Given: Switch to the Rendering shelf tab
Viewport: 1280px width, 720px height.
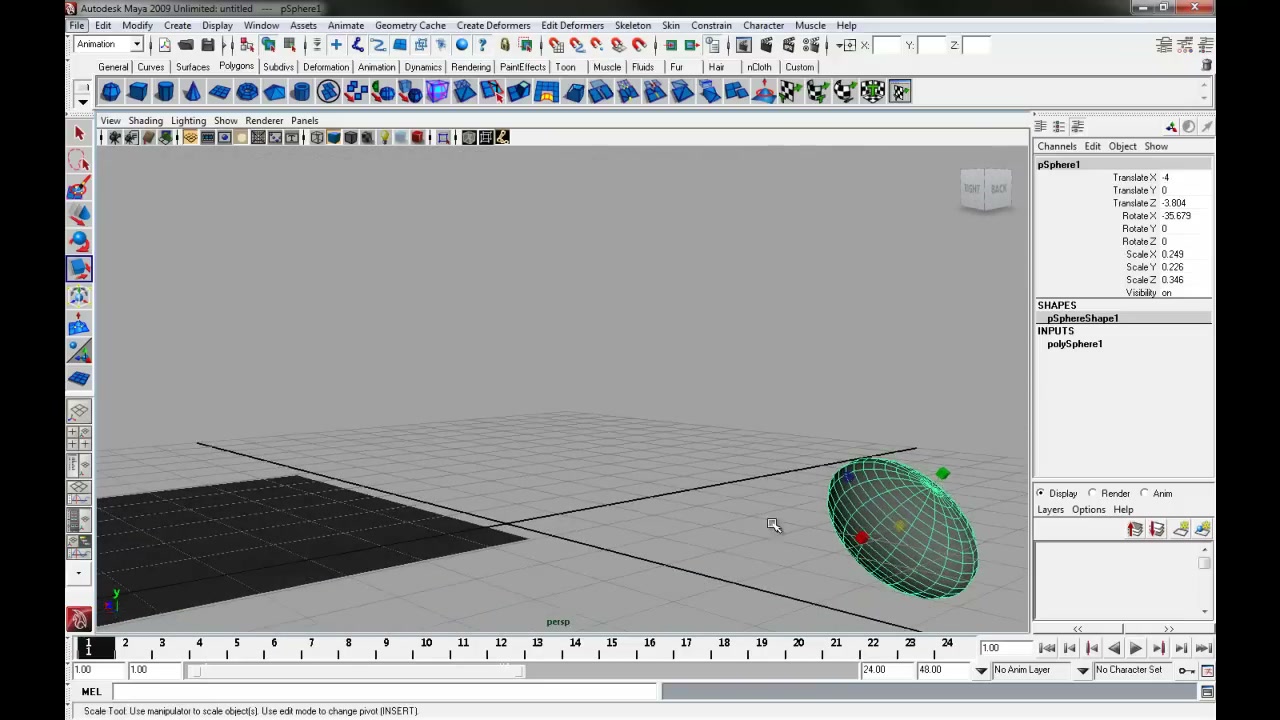Looking at the screenshot, I should (470, 67).
